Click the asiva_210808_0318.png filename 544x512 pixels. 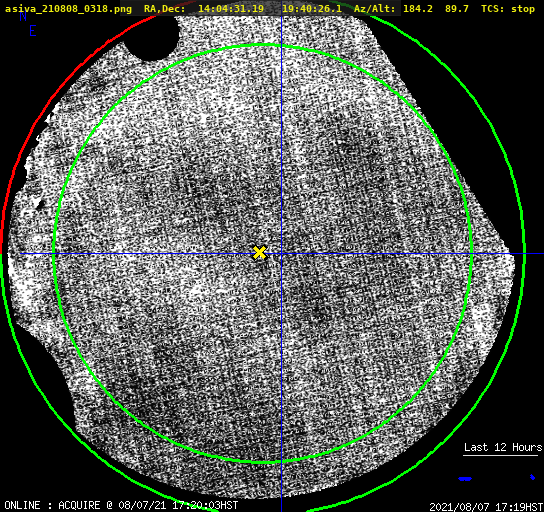[x=68, y=9]
